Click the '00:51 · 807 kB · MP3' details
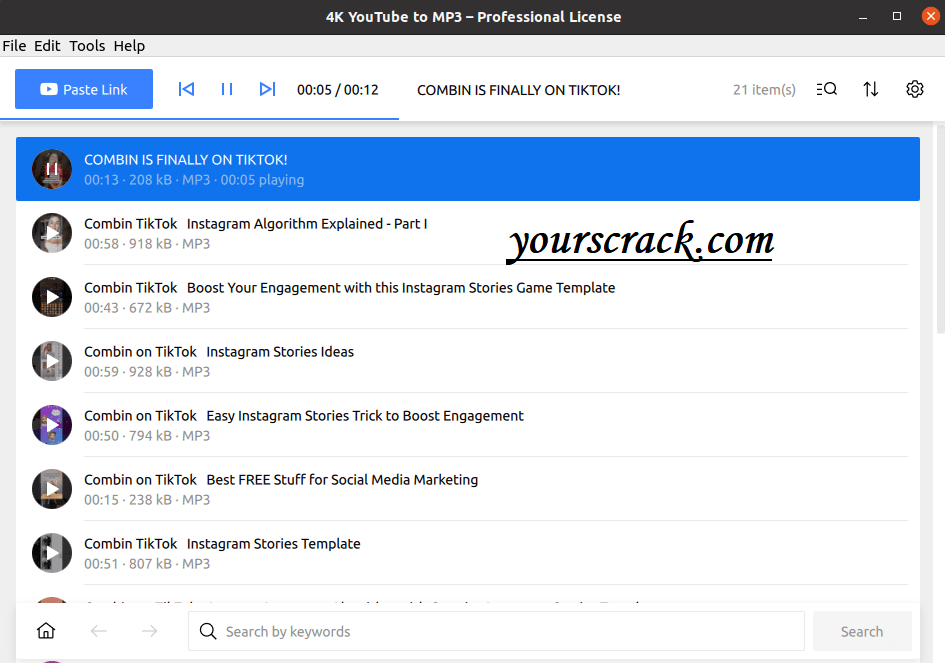The width and height of the screenshot is (945, 663). (x=147, y=564)
